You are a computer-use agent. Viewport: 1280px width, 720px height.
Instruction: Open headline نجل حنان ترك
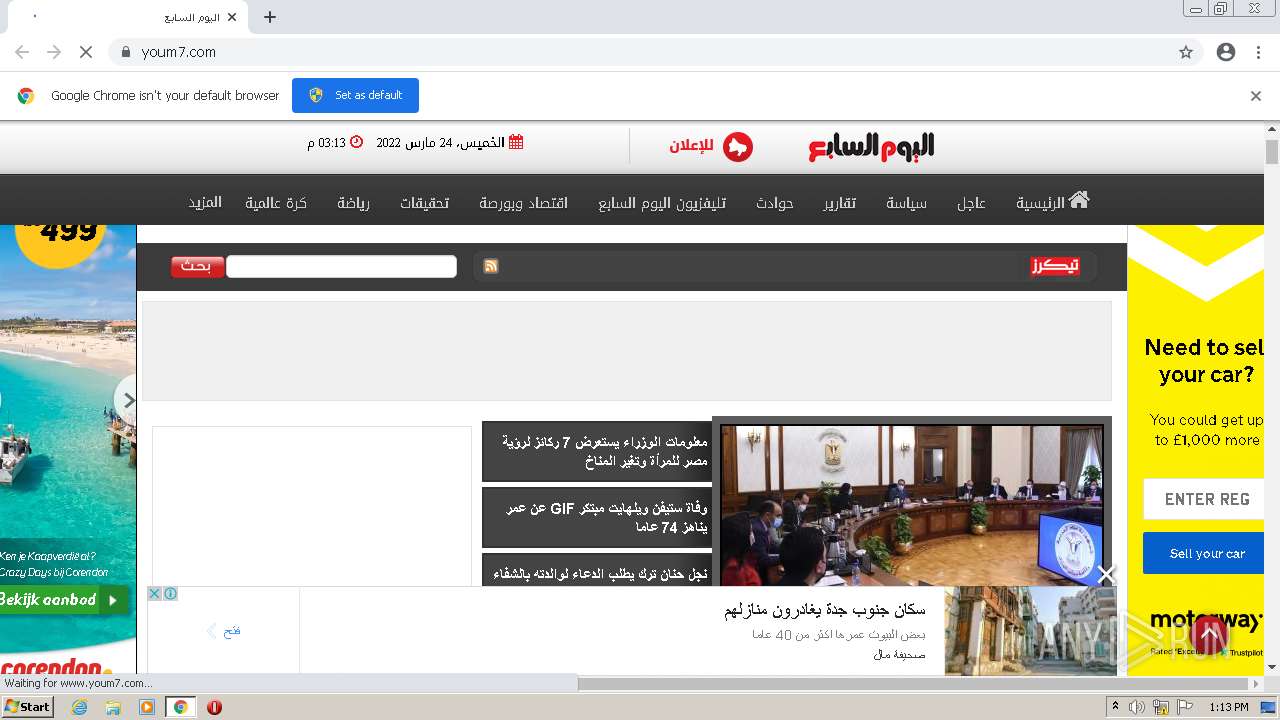tap(596, 571)
